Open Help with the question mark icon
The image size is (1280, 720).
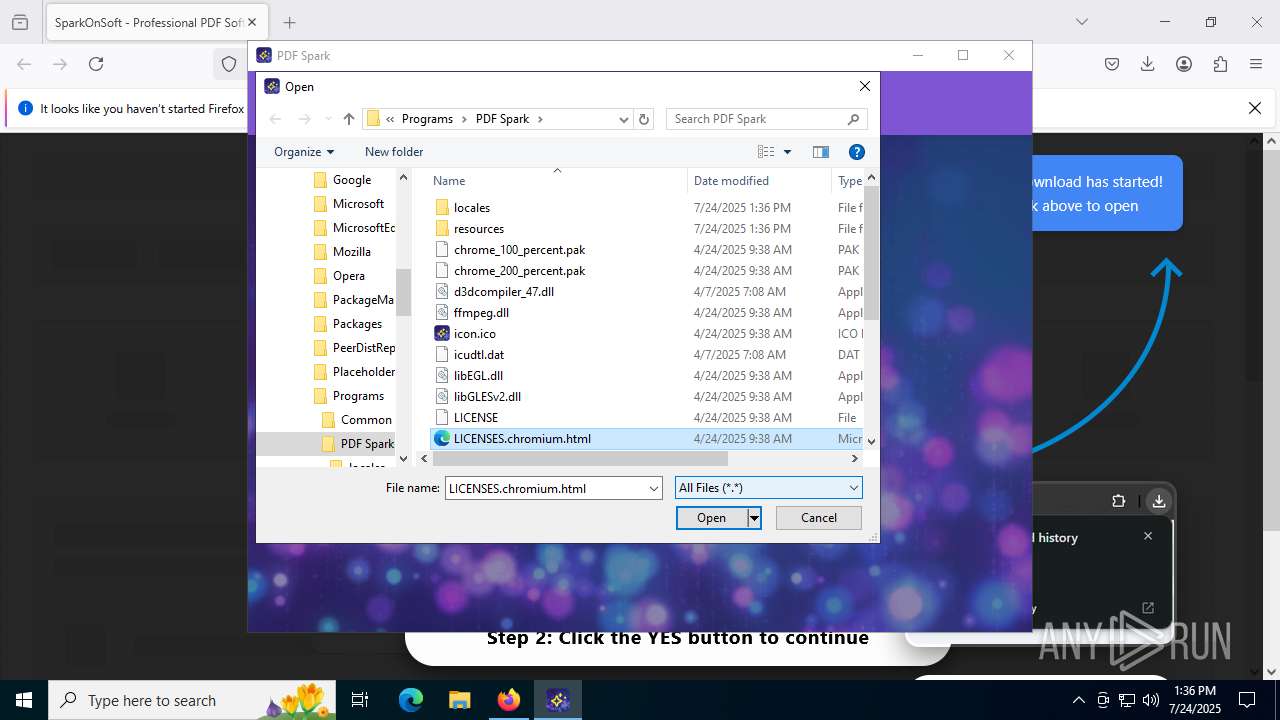pyautogui.click(x=856, y=152)
